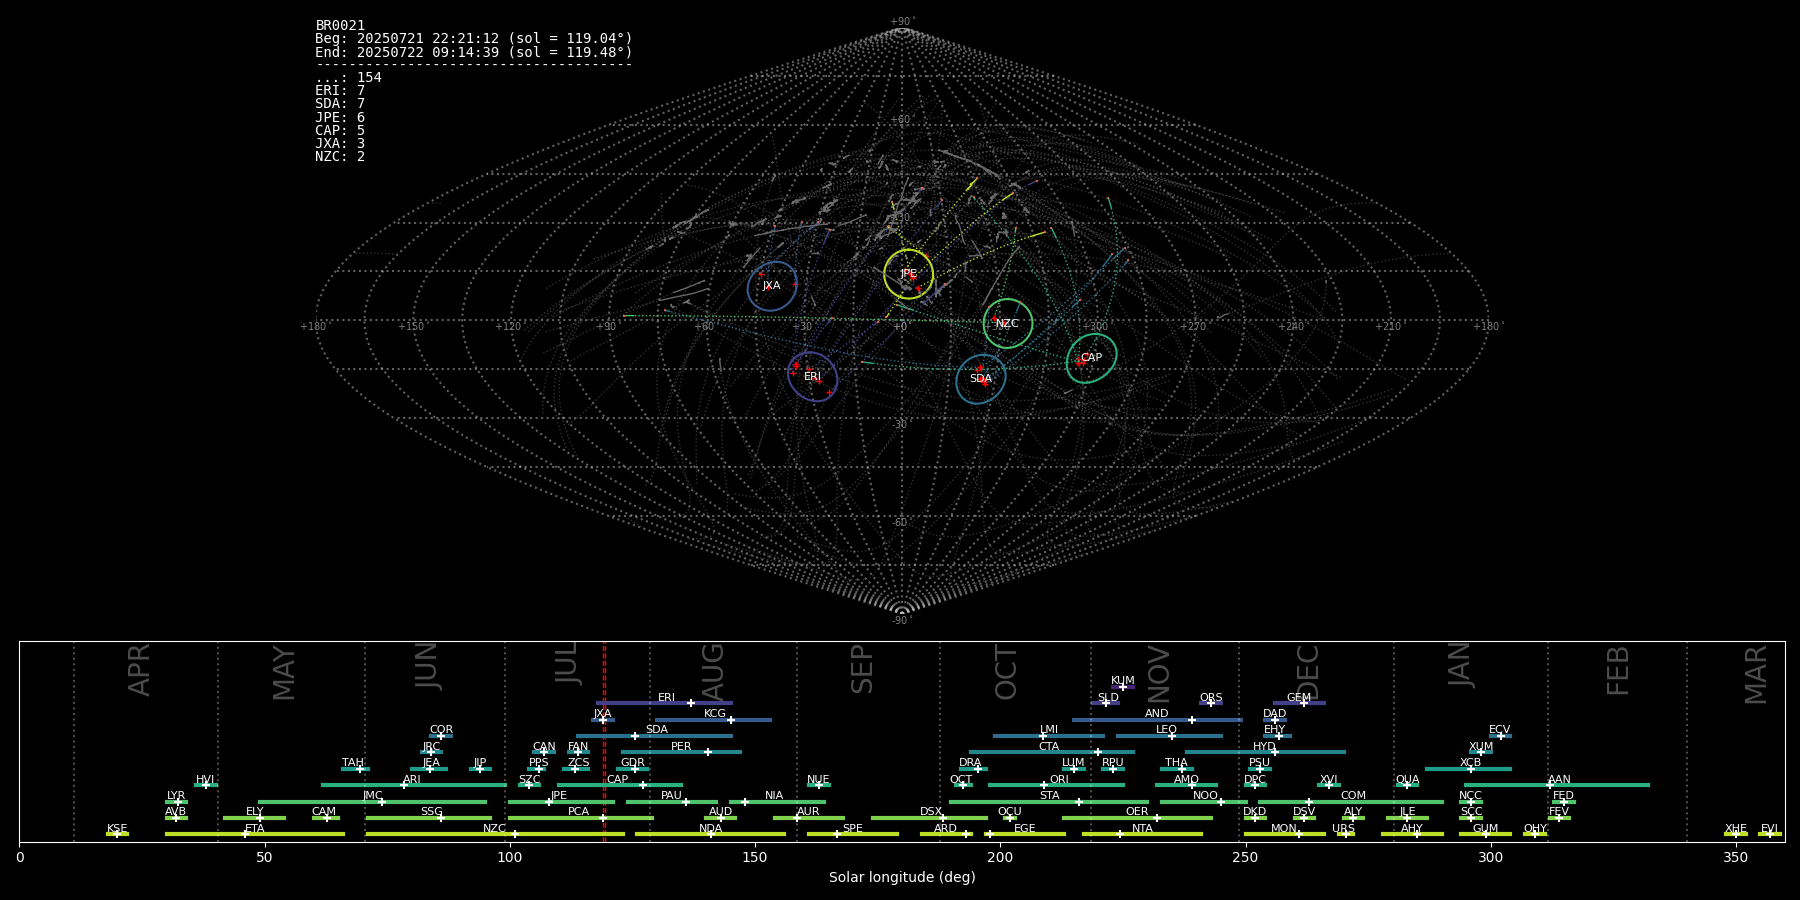Image resolution: width=1800 pixels, height=900 pixels.
Task: Click the DRA shower label in the timeline
Action: (970, 763)
